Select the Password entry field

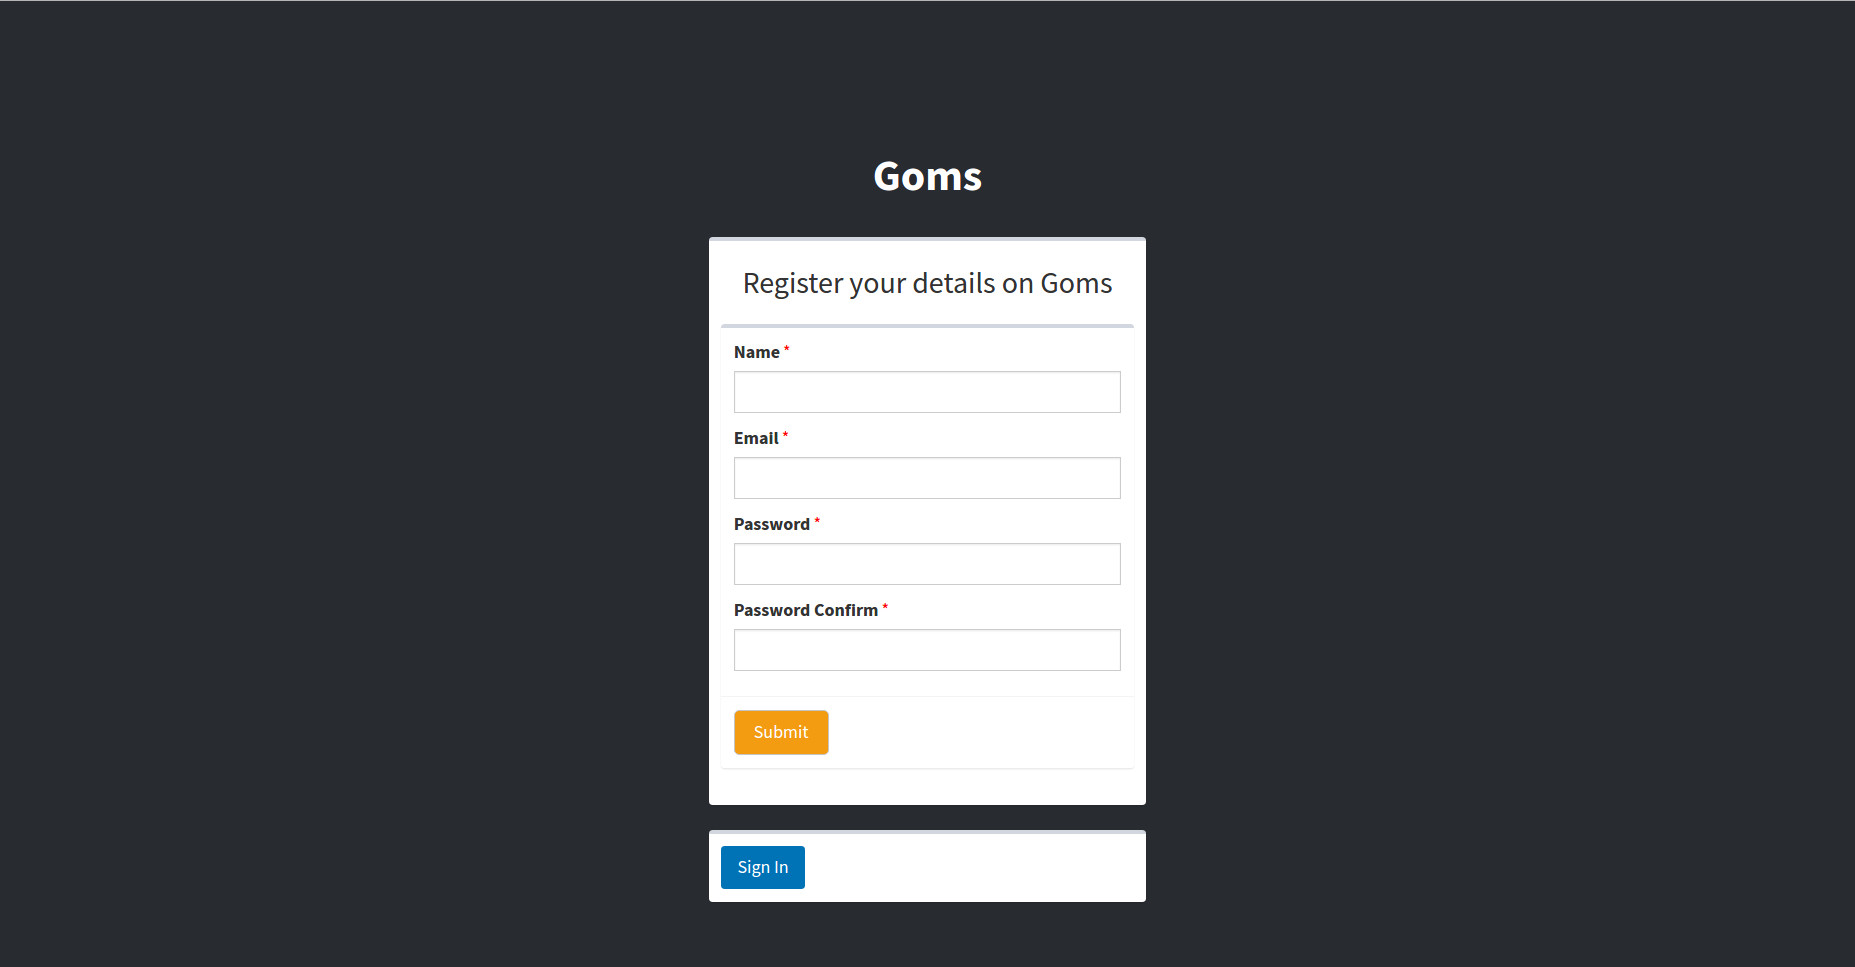[x=927, y=564]
